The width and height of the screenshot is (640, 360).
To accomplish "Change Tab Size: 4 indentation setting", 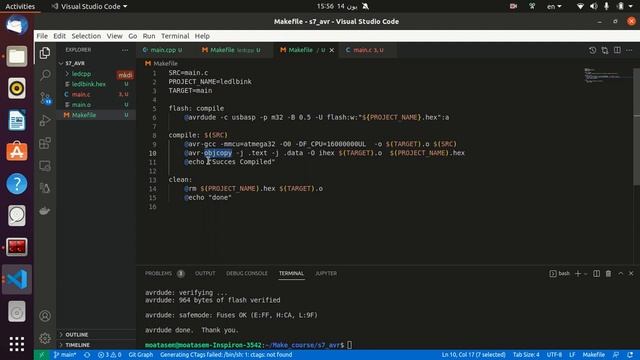I will [x=526, y=355].
